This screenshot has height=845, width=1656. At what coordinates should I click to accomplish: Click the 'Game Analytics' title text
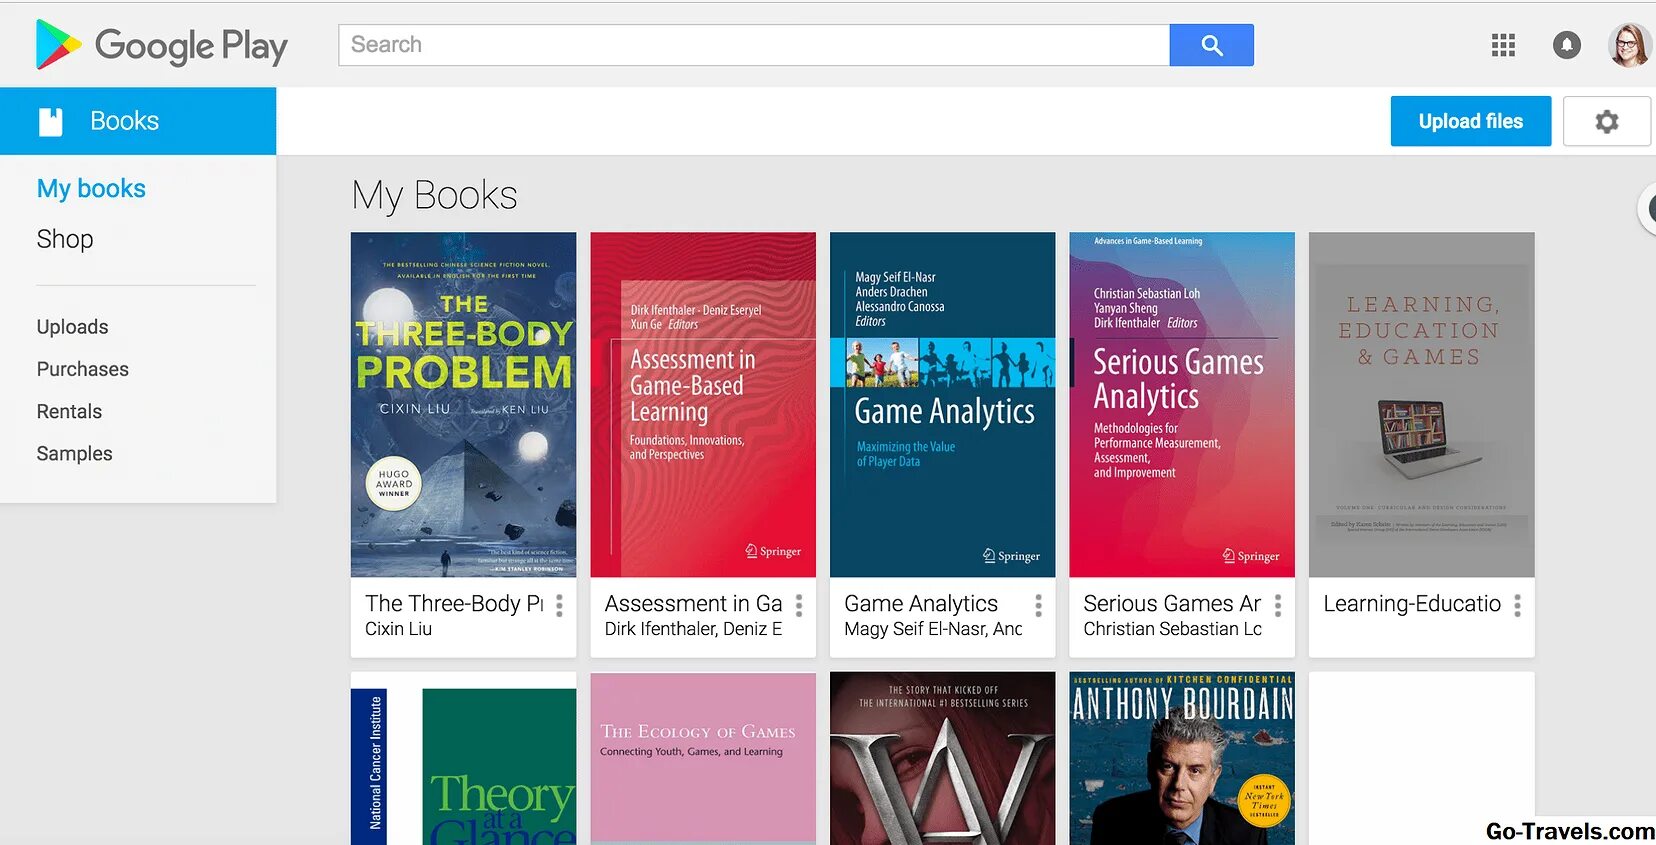click(921, 603)
